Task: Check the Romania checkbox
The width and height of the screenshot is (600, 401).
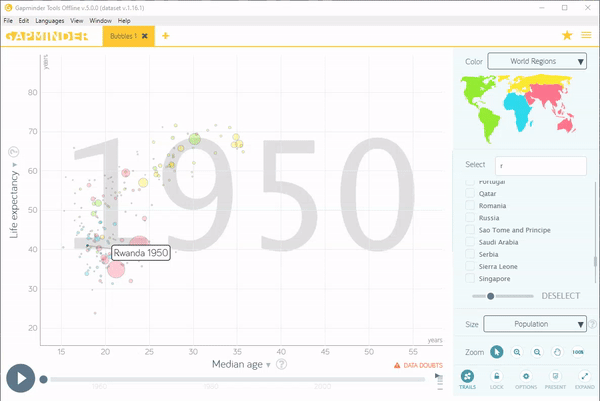Action: coord(470,205)
